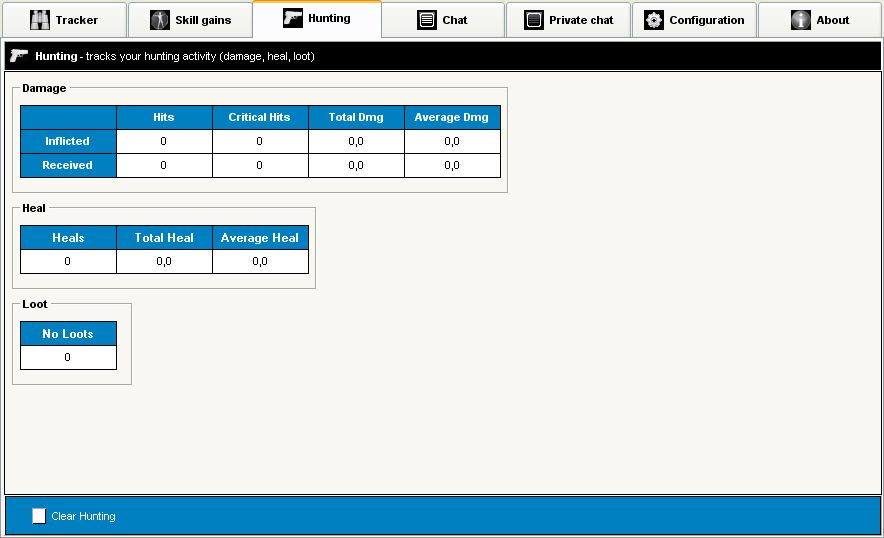Click the No Loots header cell
The width and height of the screenshot is (884, 538).
click(x=68, y=334)
